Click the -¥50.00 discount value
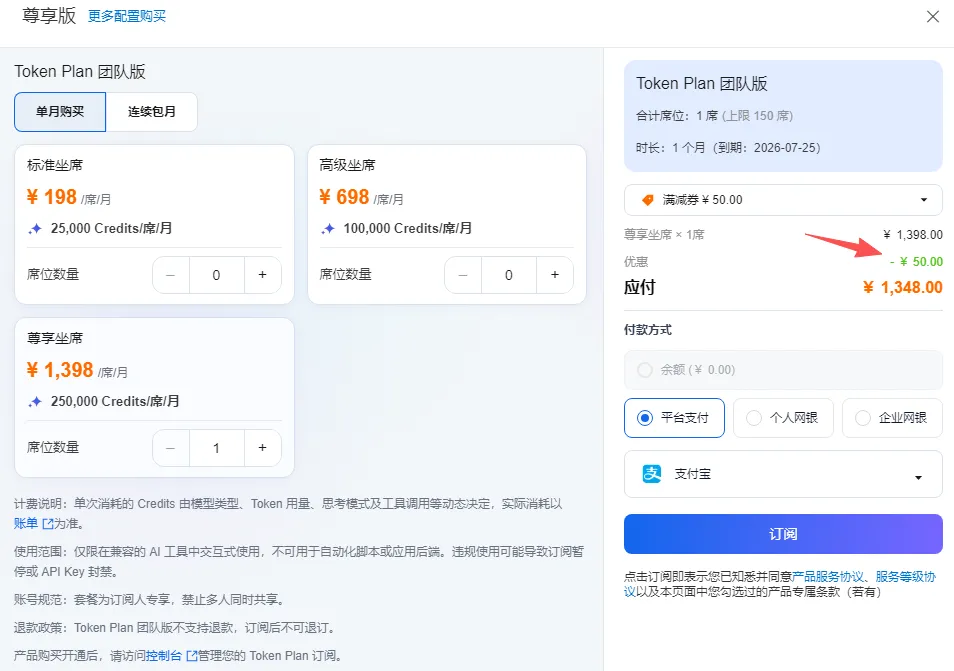 (916, 262)
